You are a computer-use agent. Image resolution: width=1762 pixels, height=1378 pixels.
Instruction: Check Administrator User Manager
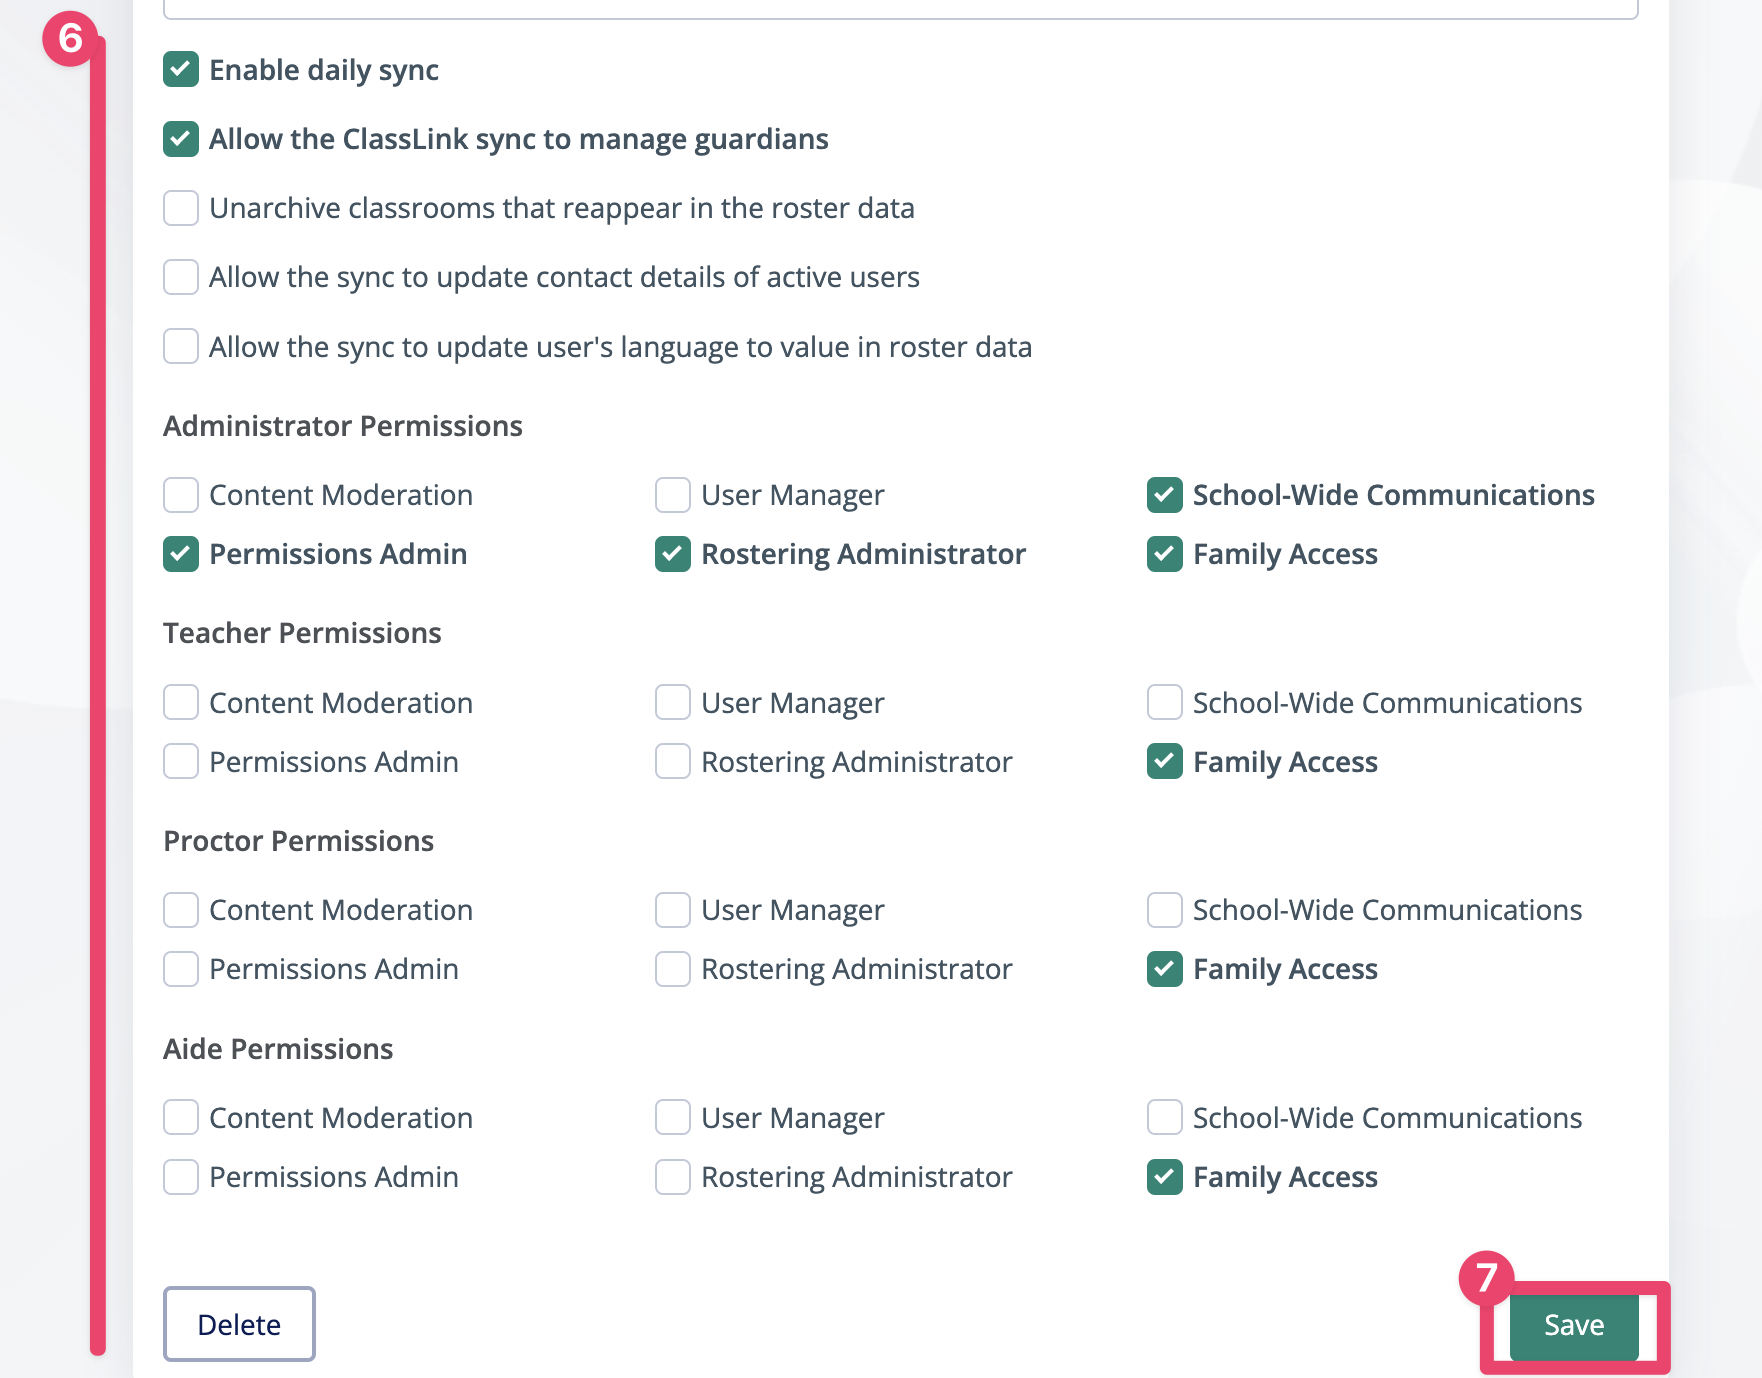pos(673,495)
